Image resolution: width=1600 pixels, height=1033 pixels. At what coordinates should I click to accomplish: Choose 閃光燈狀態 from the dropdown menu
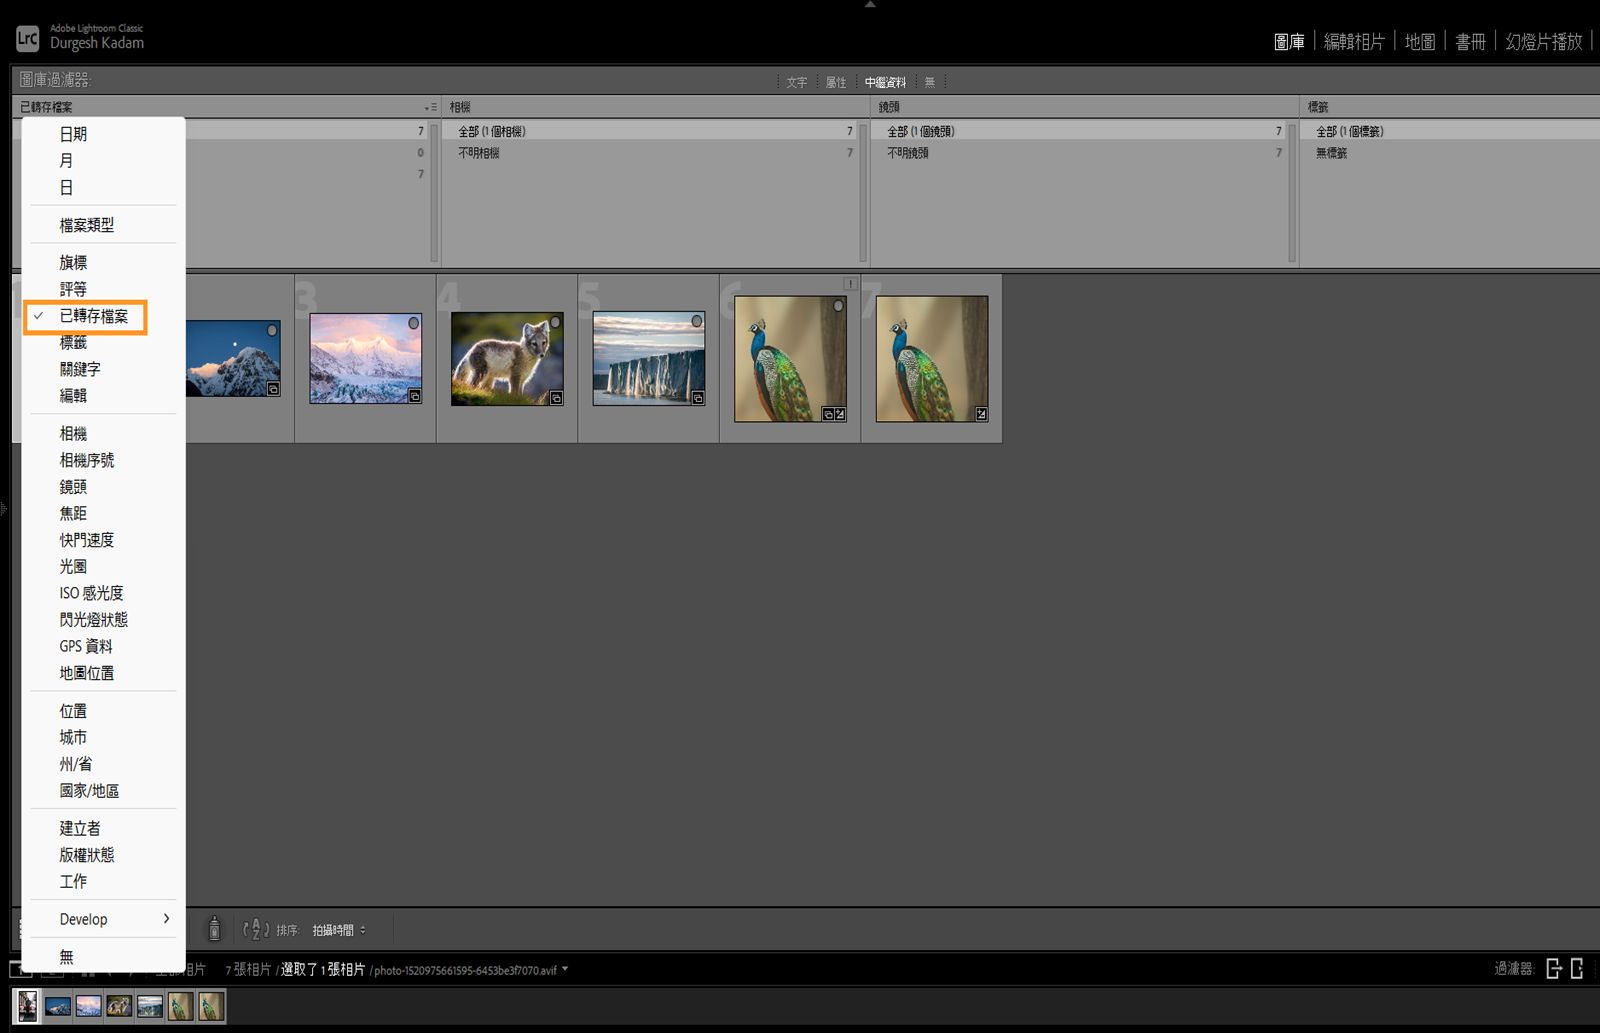(x=93, y=620)
